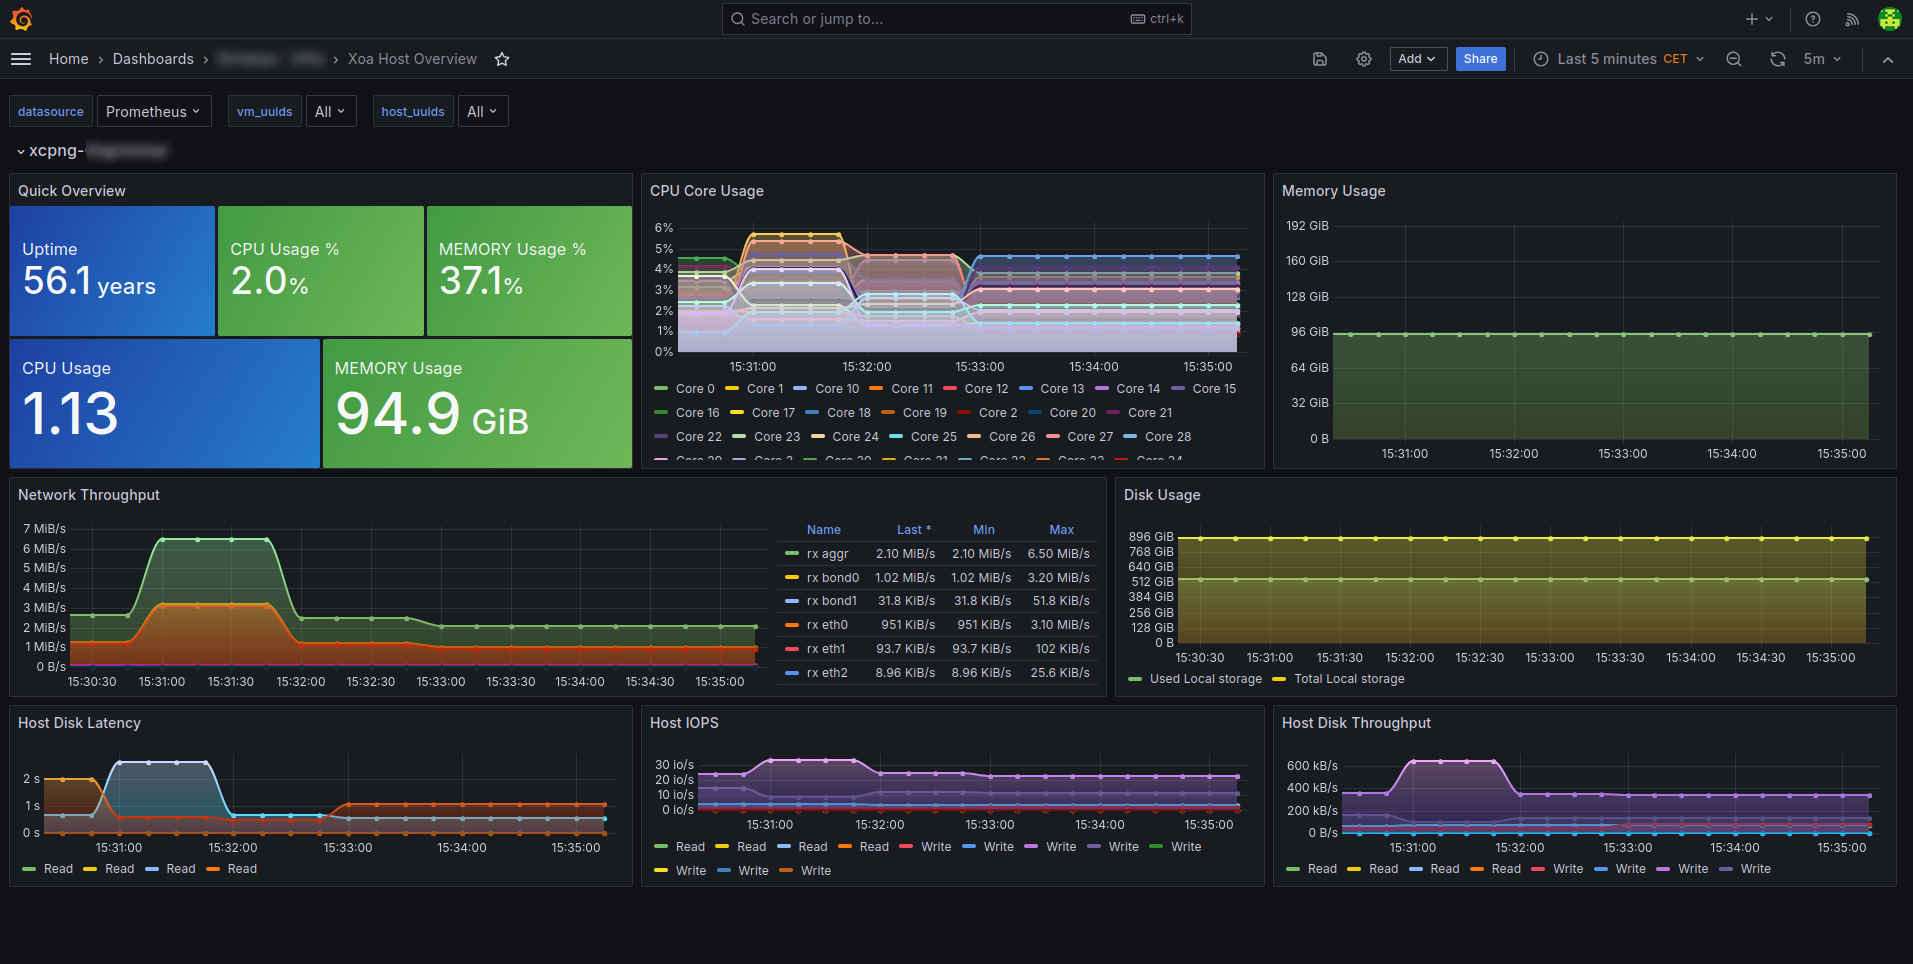Click the Grafana logo icon
The image size is (1913, 964).
(x=21, y=19)
